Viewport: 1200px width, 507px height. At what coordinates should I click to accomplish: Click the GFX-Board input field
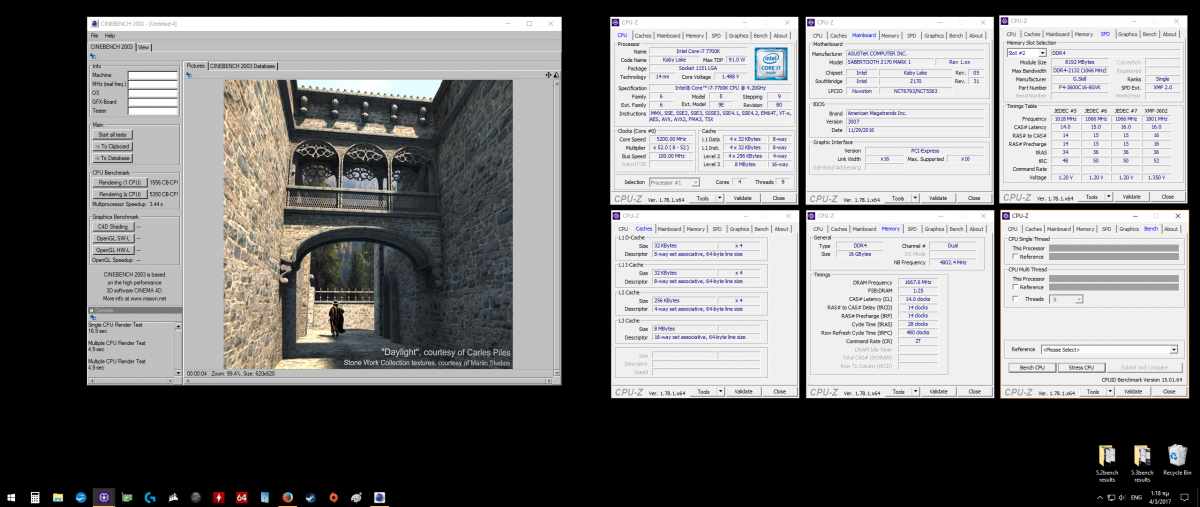point(152,102)
